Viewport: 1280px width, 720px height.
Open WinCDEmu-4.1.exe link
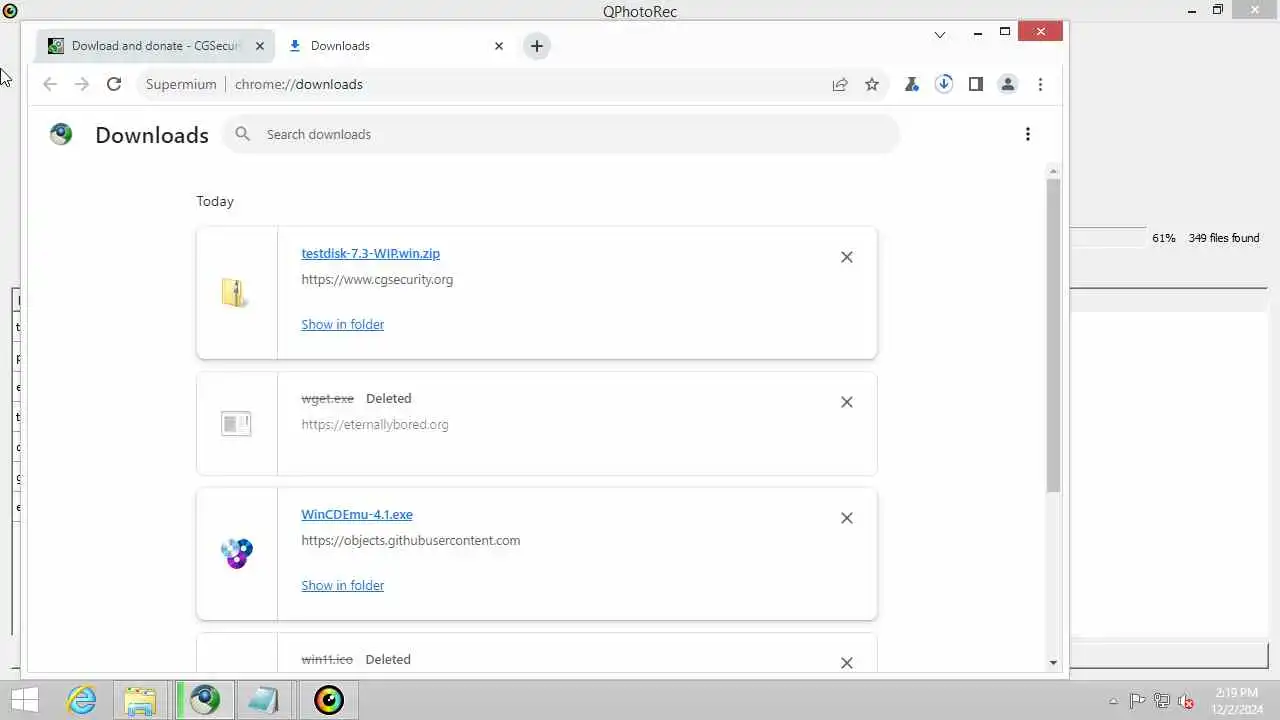click(x=357, y=515)
